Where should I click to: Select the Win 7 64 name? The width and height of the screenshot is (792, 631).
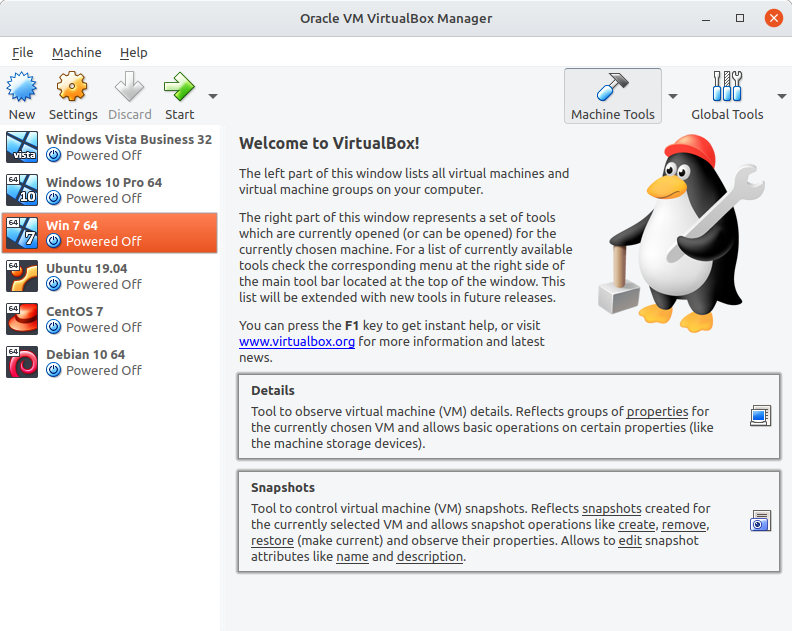pos(72,225)
